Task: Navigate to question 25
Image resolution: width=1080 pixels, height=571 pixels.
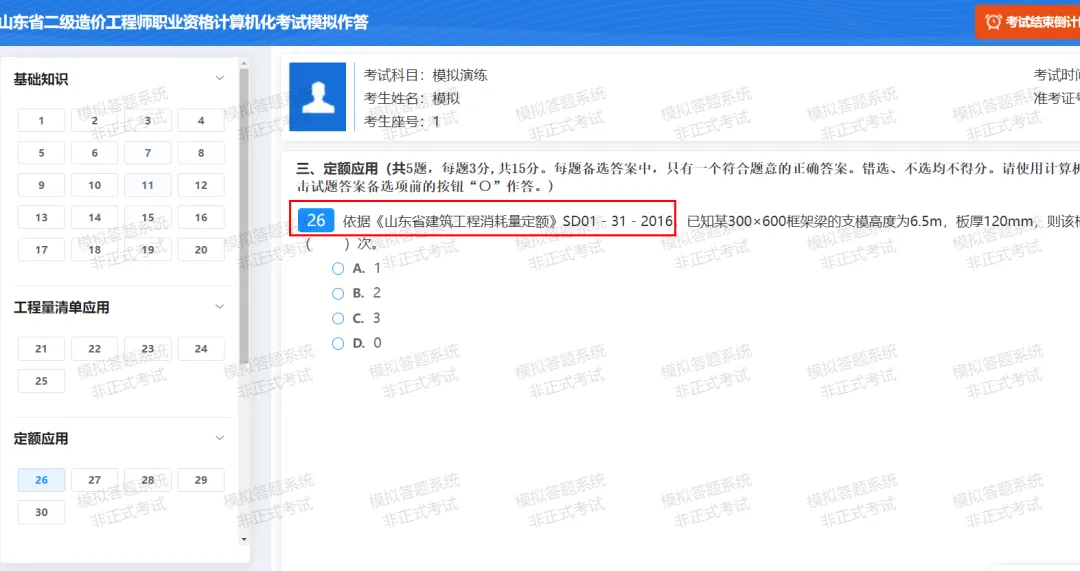Action: tap(41, 381)
